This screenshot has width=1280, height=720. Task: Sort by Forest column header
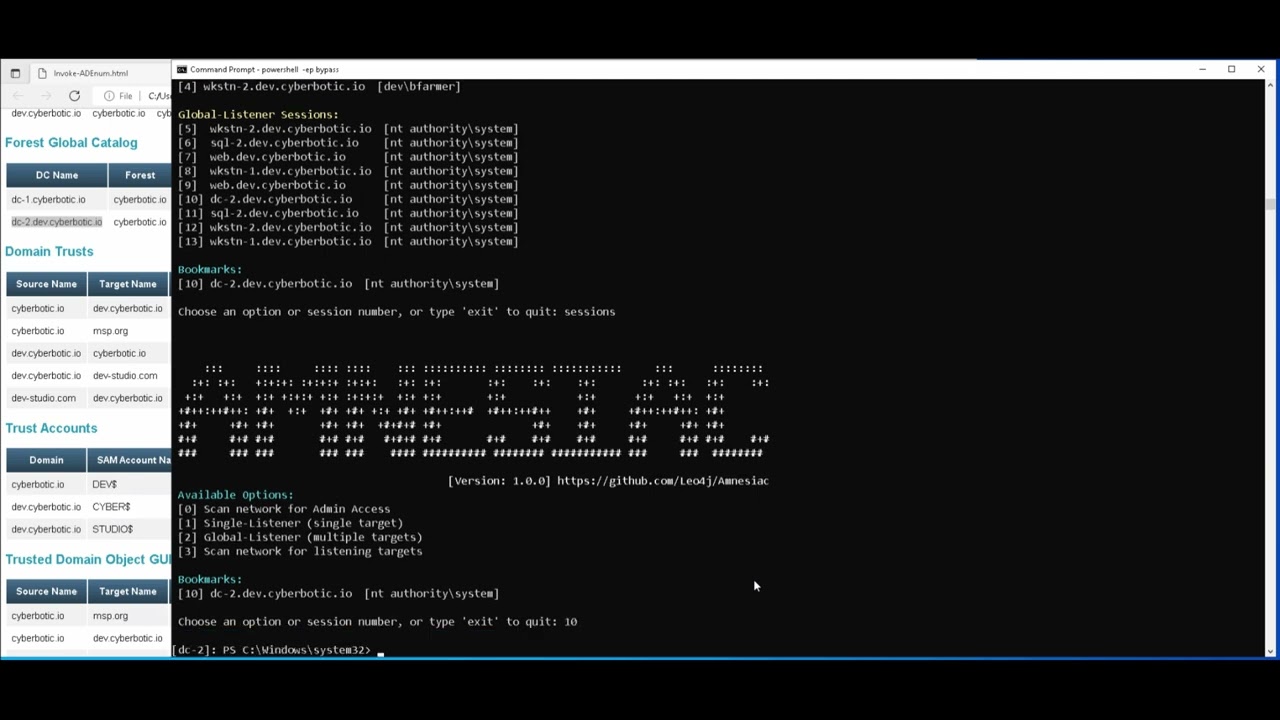coord(140,175)
